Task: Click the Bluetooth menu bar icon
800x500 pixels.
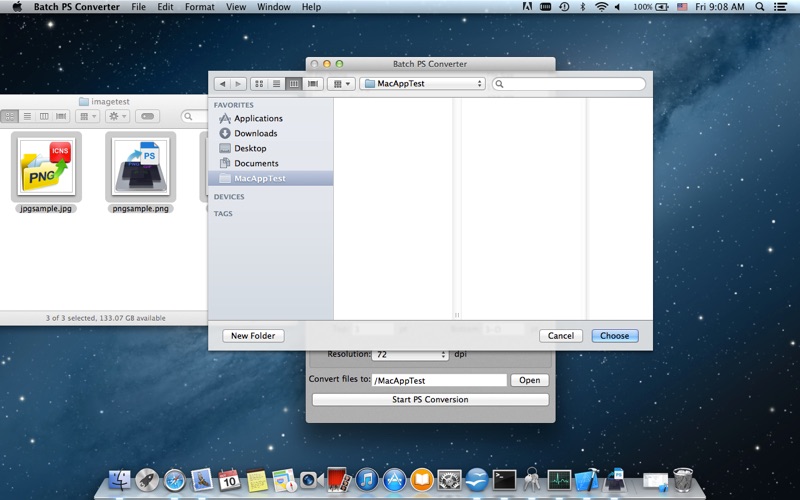Action: point(583,7)
